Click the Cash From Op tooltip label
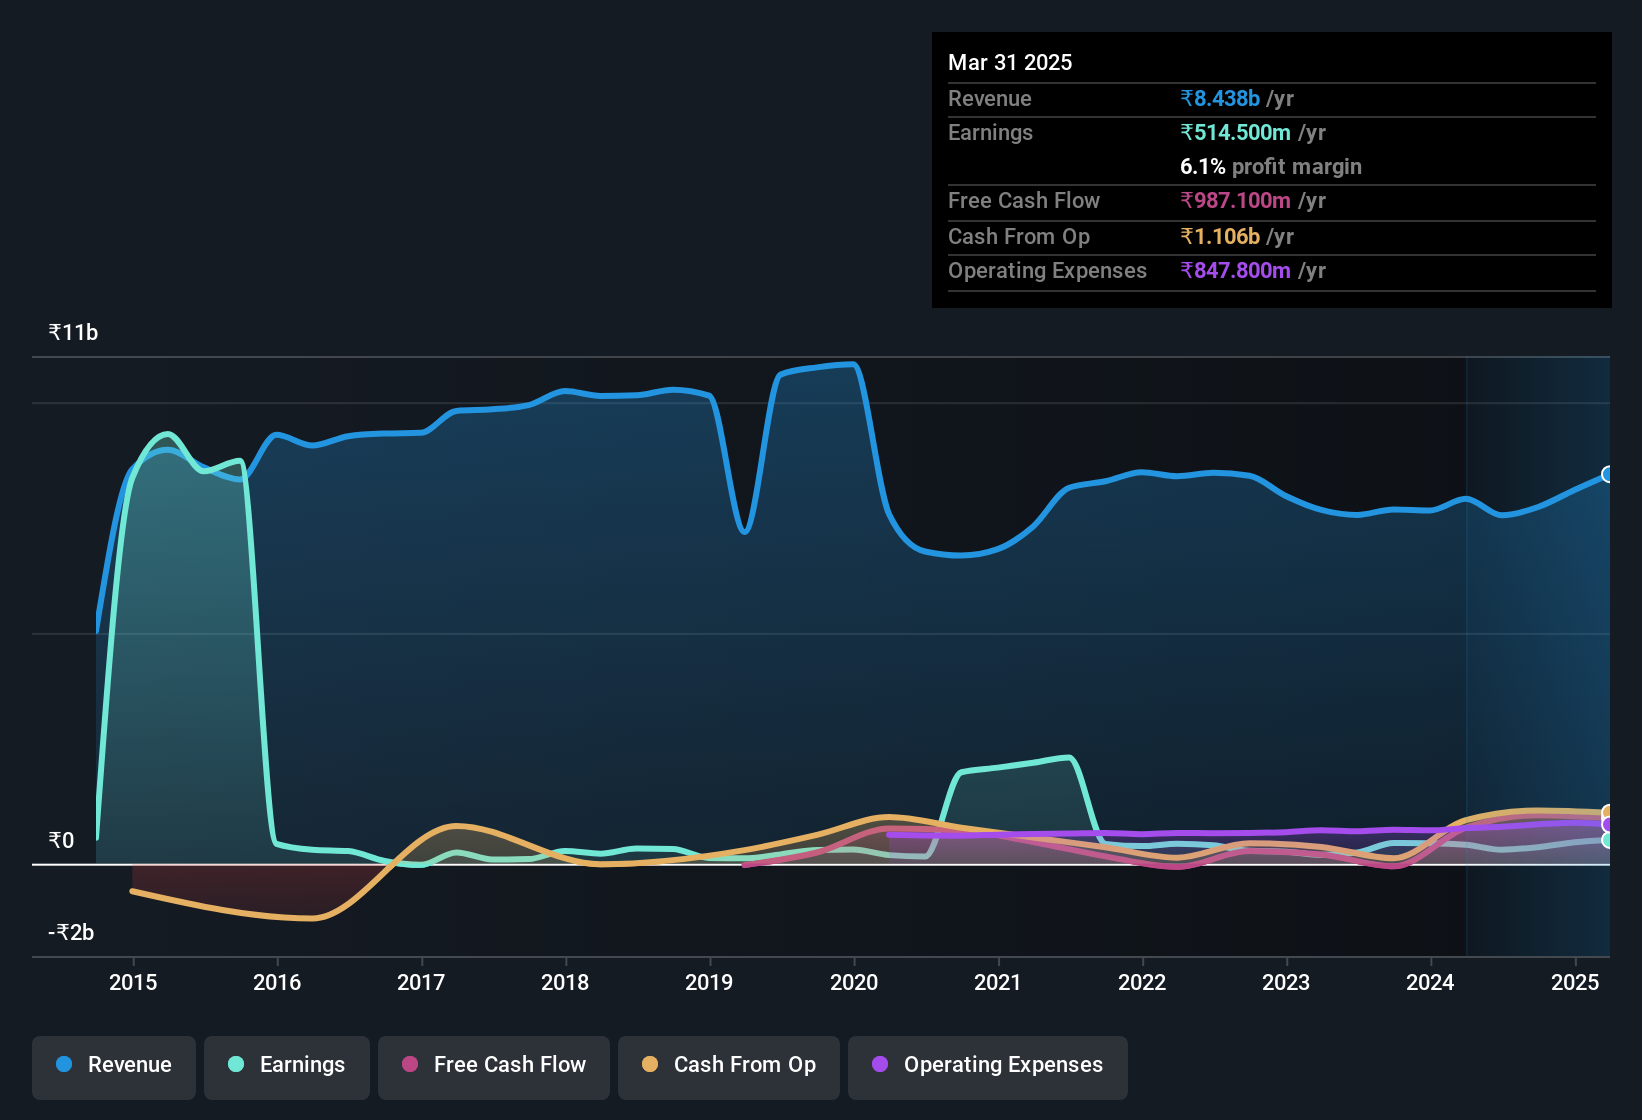Image resolution: width=1642 pixels, height=1120 pixels. 1019,236
